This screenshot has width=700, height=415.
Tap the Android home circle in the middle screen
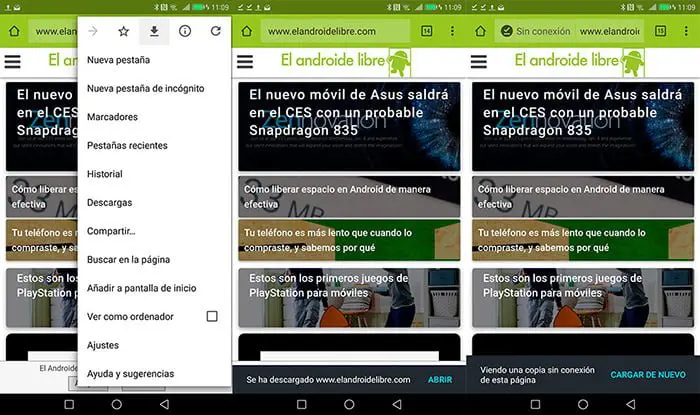point(349,404)
